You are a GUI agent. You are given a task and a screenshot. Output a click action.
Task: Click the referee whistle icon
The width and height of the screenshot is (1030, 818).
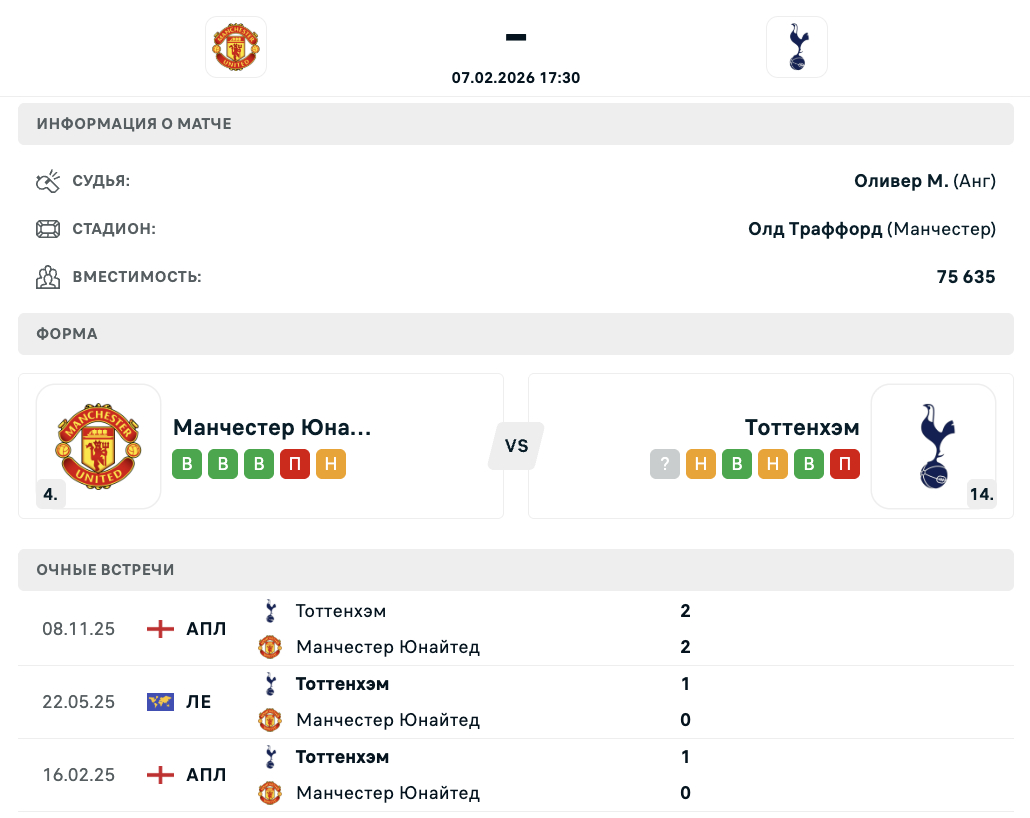(x=48, y=181)
